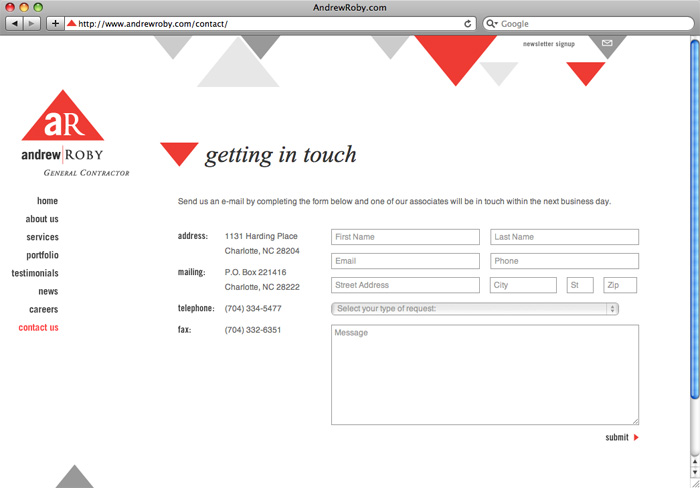Screen dimensions: 700x488
Task: Open the testimonials page
Action: click(35, 273)
